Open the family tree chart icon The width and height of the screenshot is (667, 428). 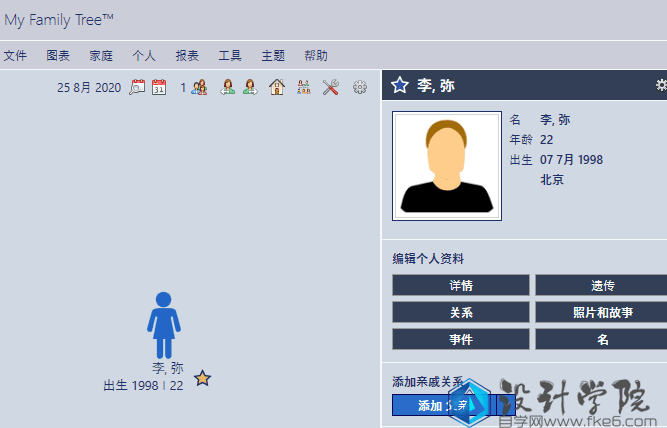click(303, 87)
